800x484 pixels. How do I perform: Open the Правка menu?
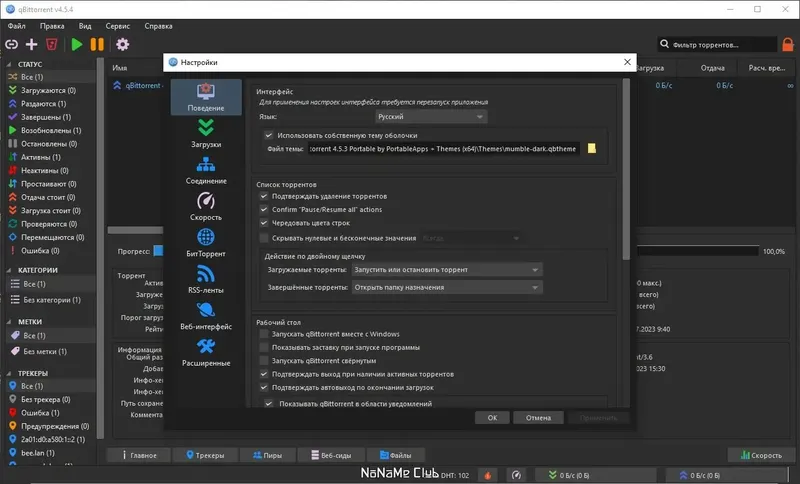(52, 26)
